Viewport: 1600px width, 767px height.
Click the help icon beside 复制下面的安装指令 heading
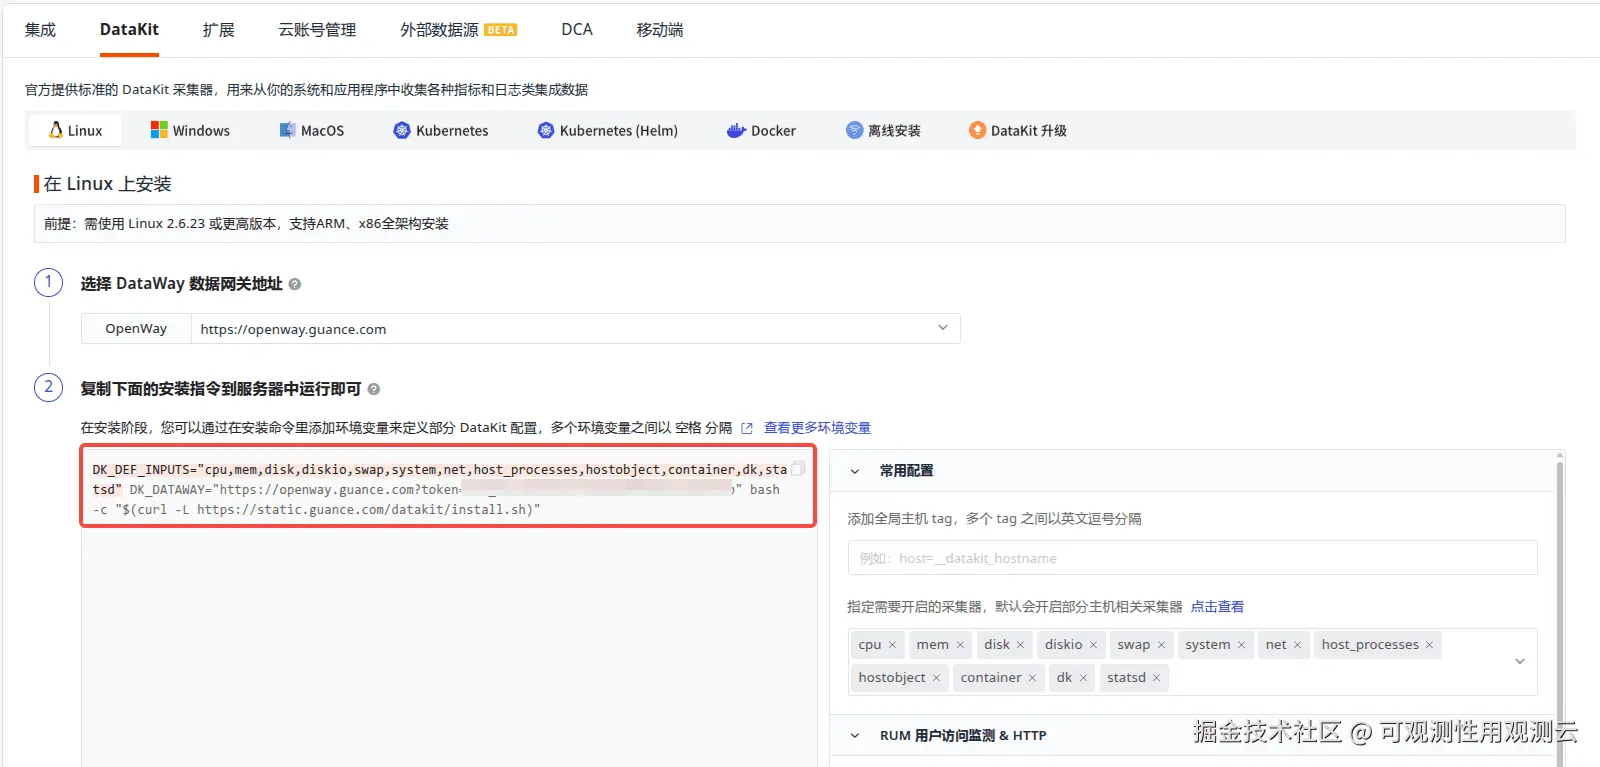374,389
